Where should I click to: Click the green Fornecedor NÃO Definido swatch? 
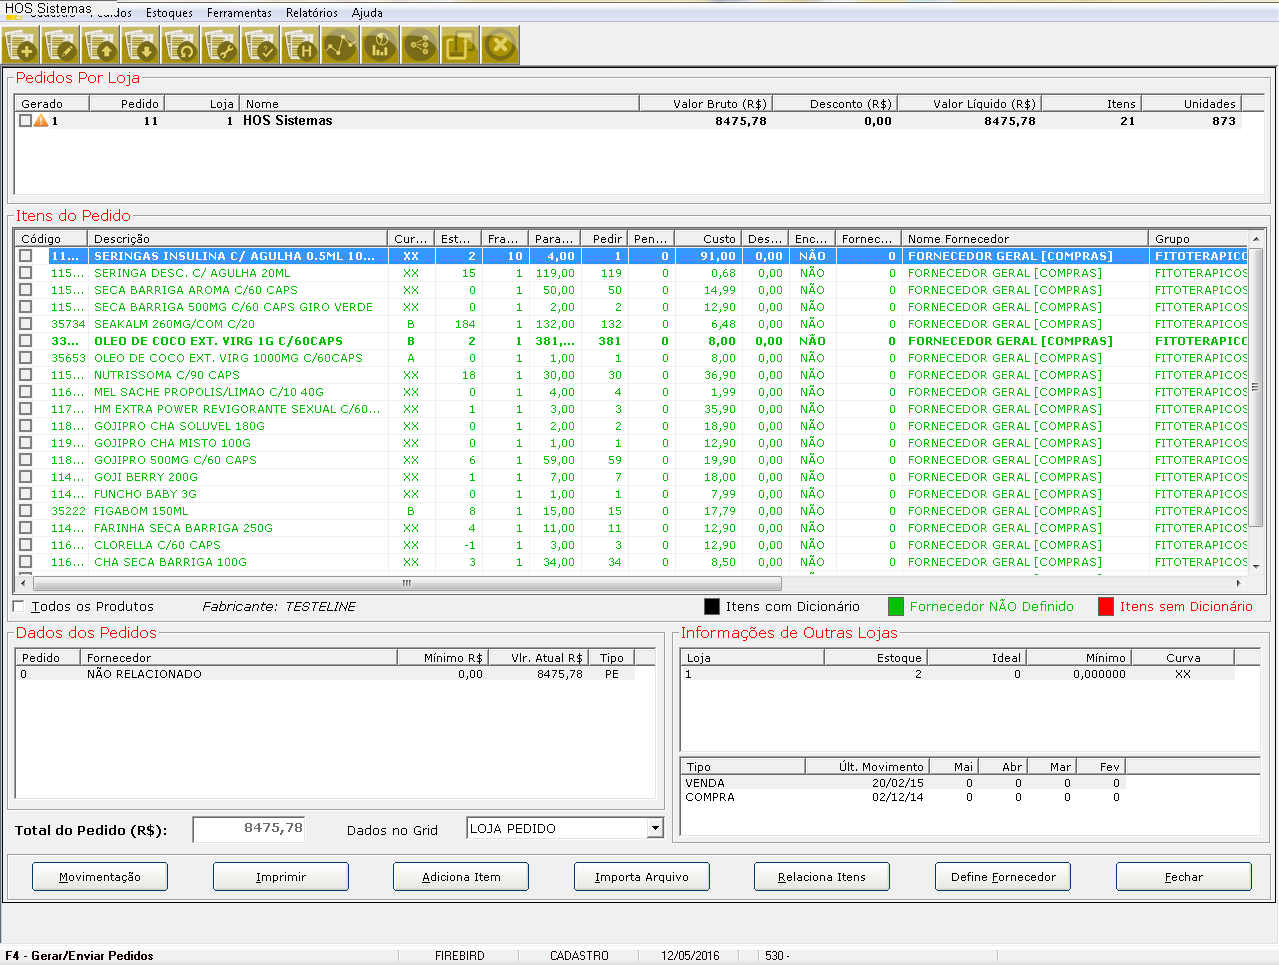(x=895, y=606)
